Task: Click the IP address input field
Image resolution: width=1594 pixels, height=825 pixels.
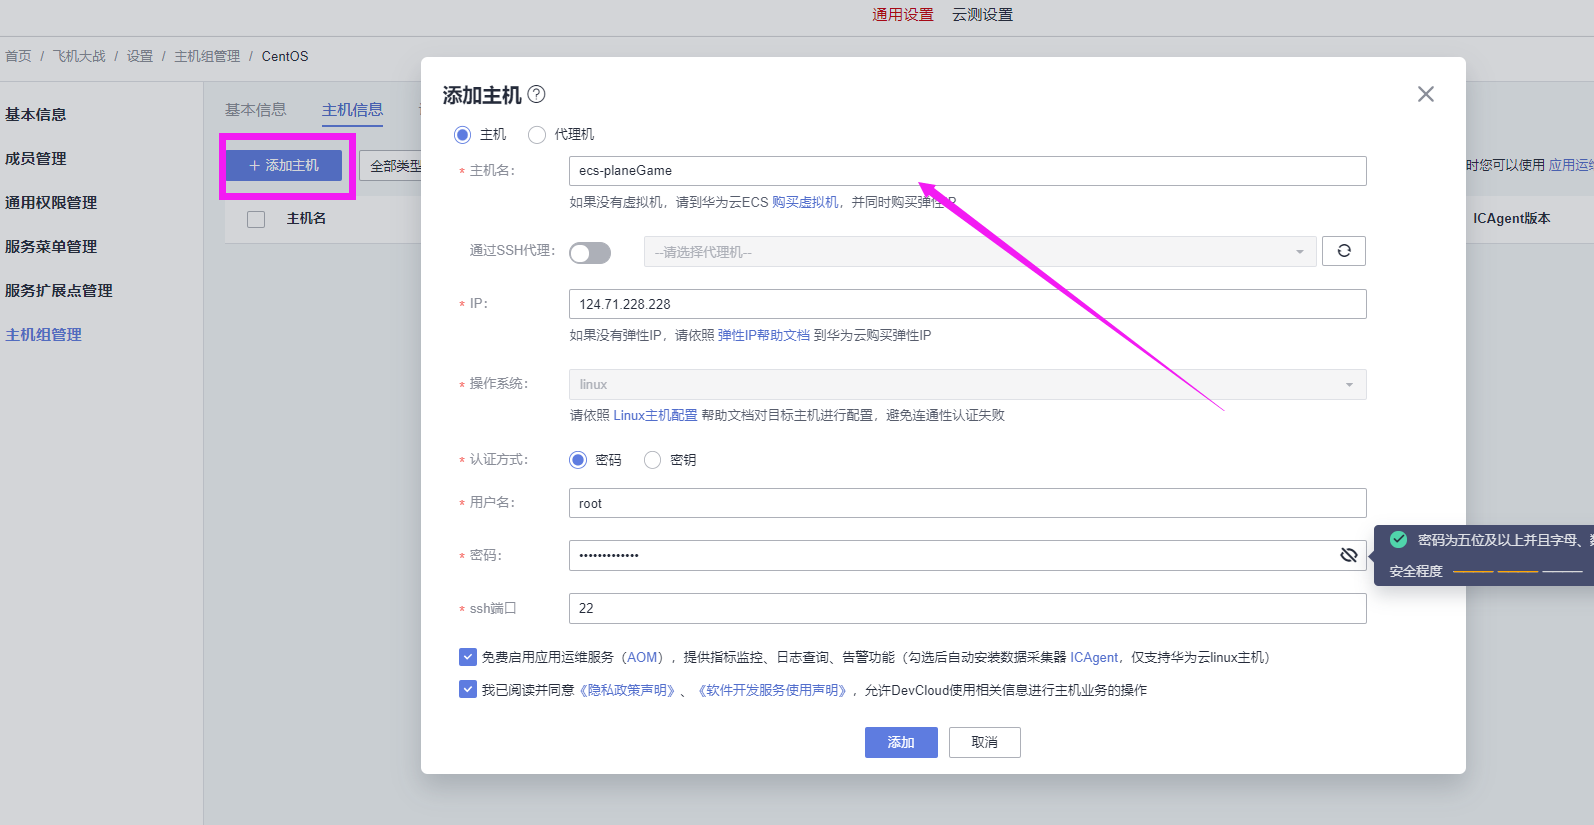Action: [x=968, y=304]
